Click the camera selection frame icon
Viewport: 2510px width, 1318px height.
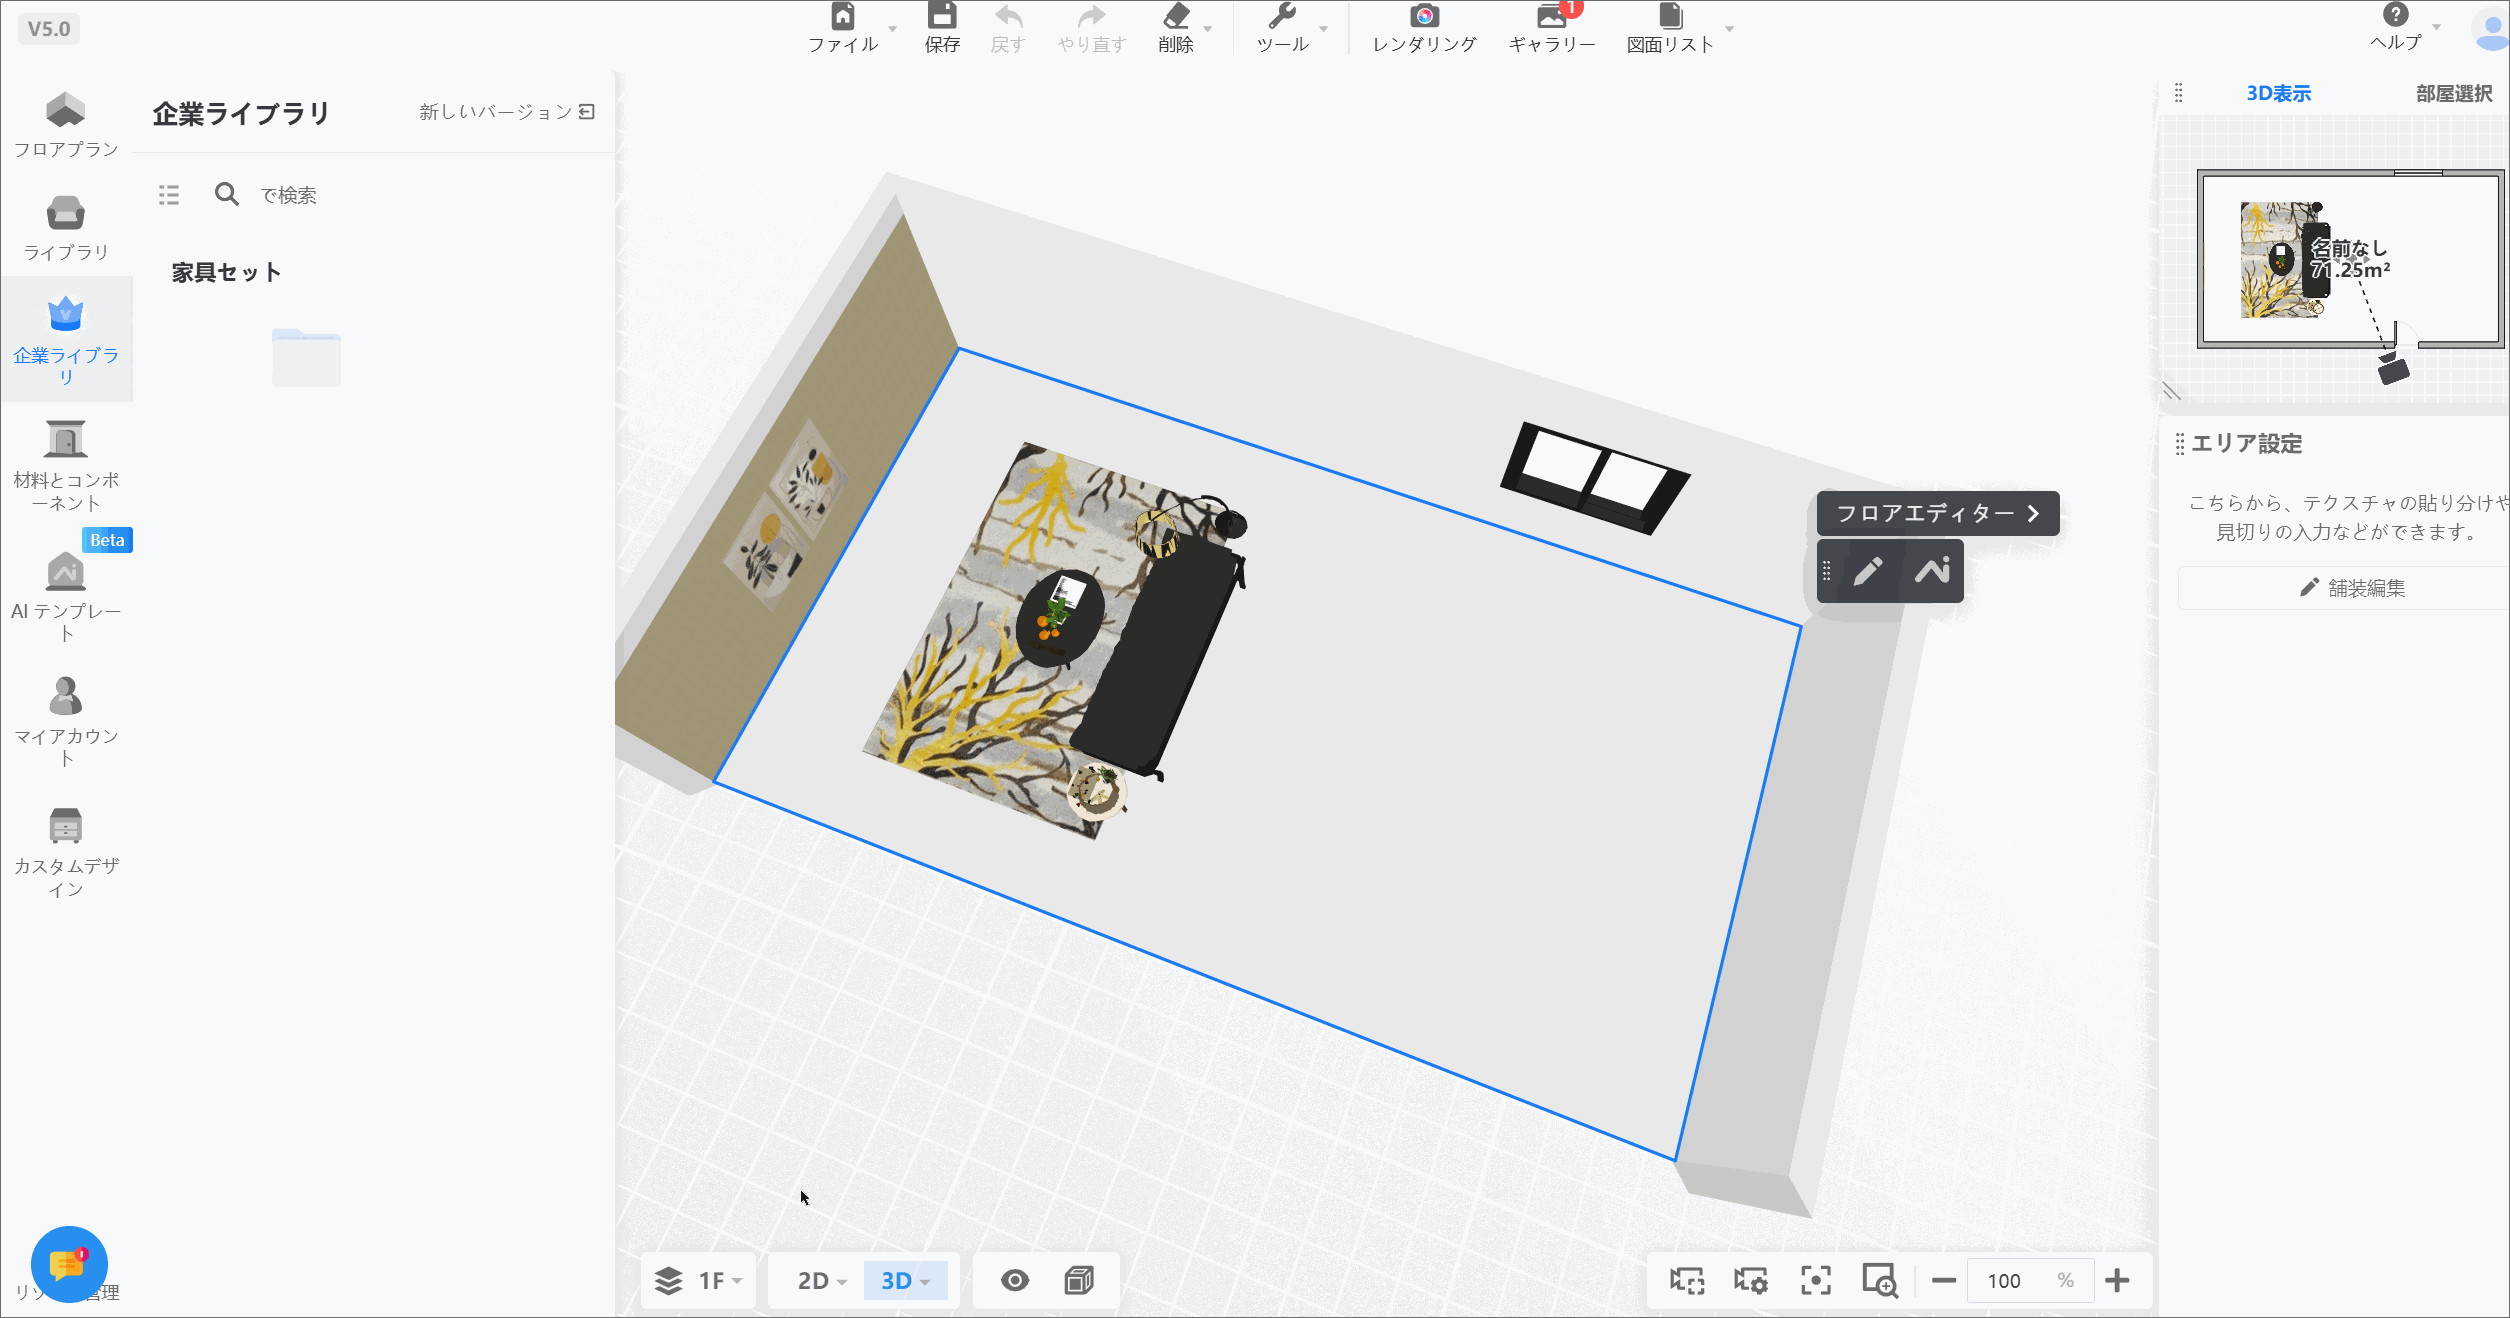click(x=1687, y=1280)
